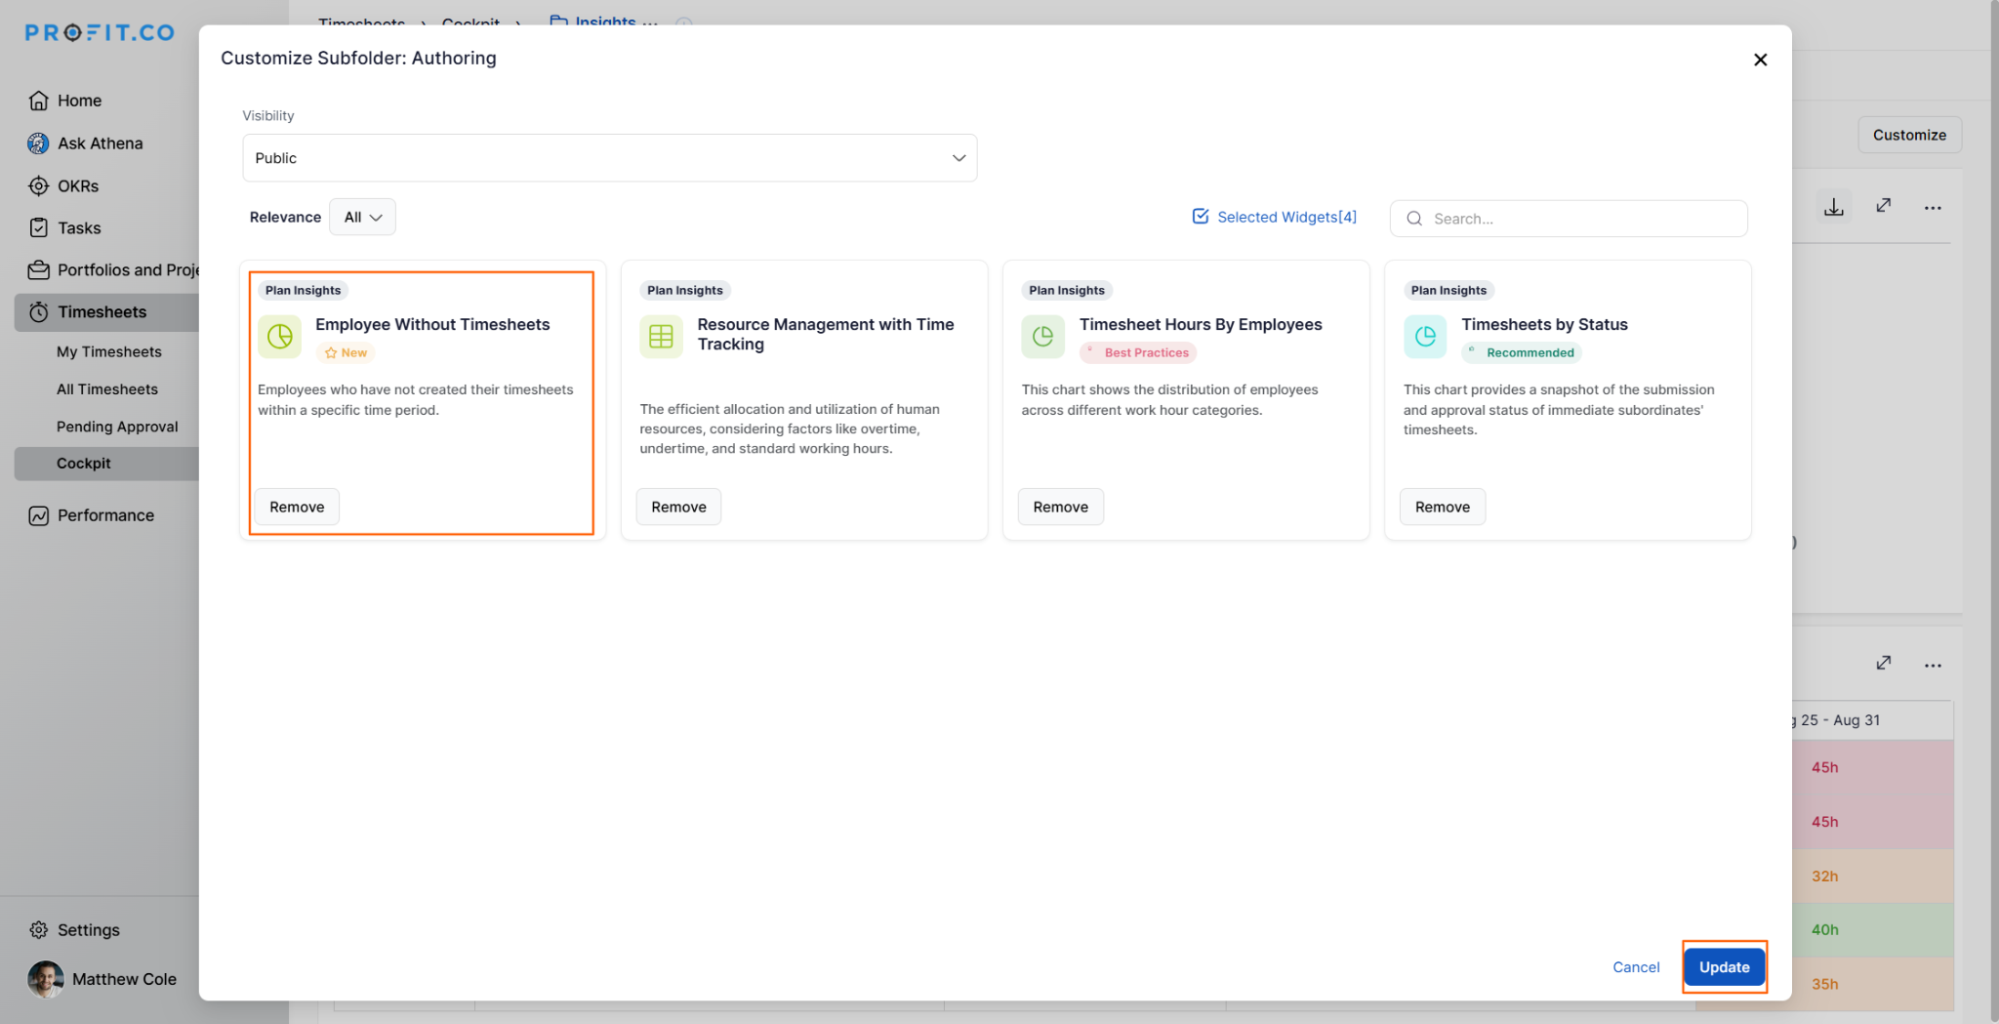
Task: Remove Resource Management with Time Tracking widget
Action: pyautogui.click(x=679, y=507)
